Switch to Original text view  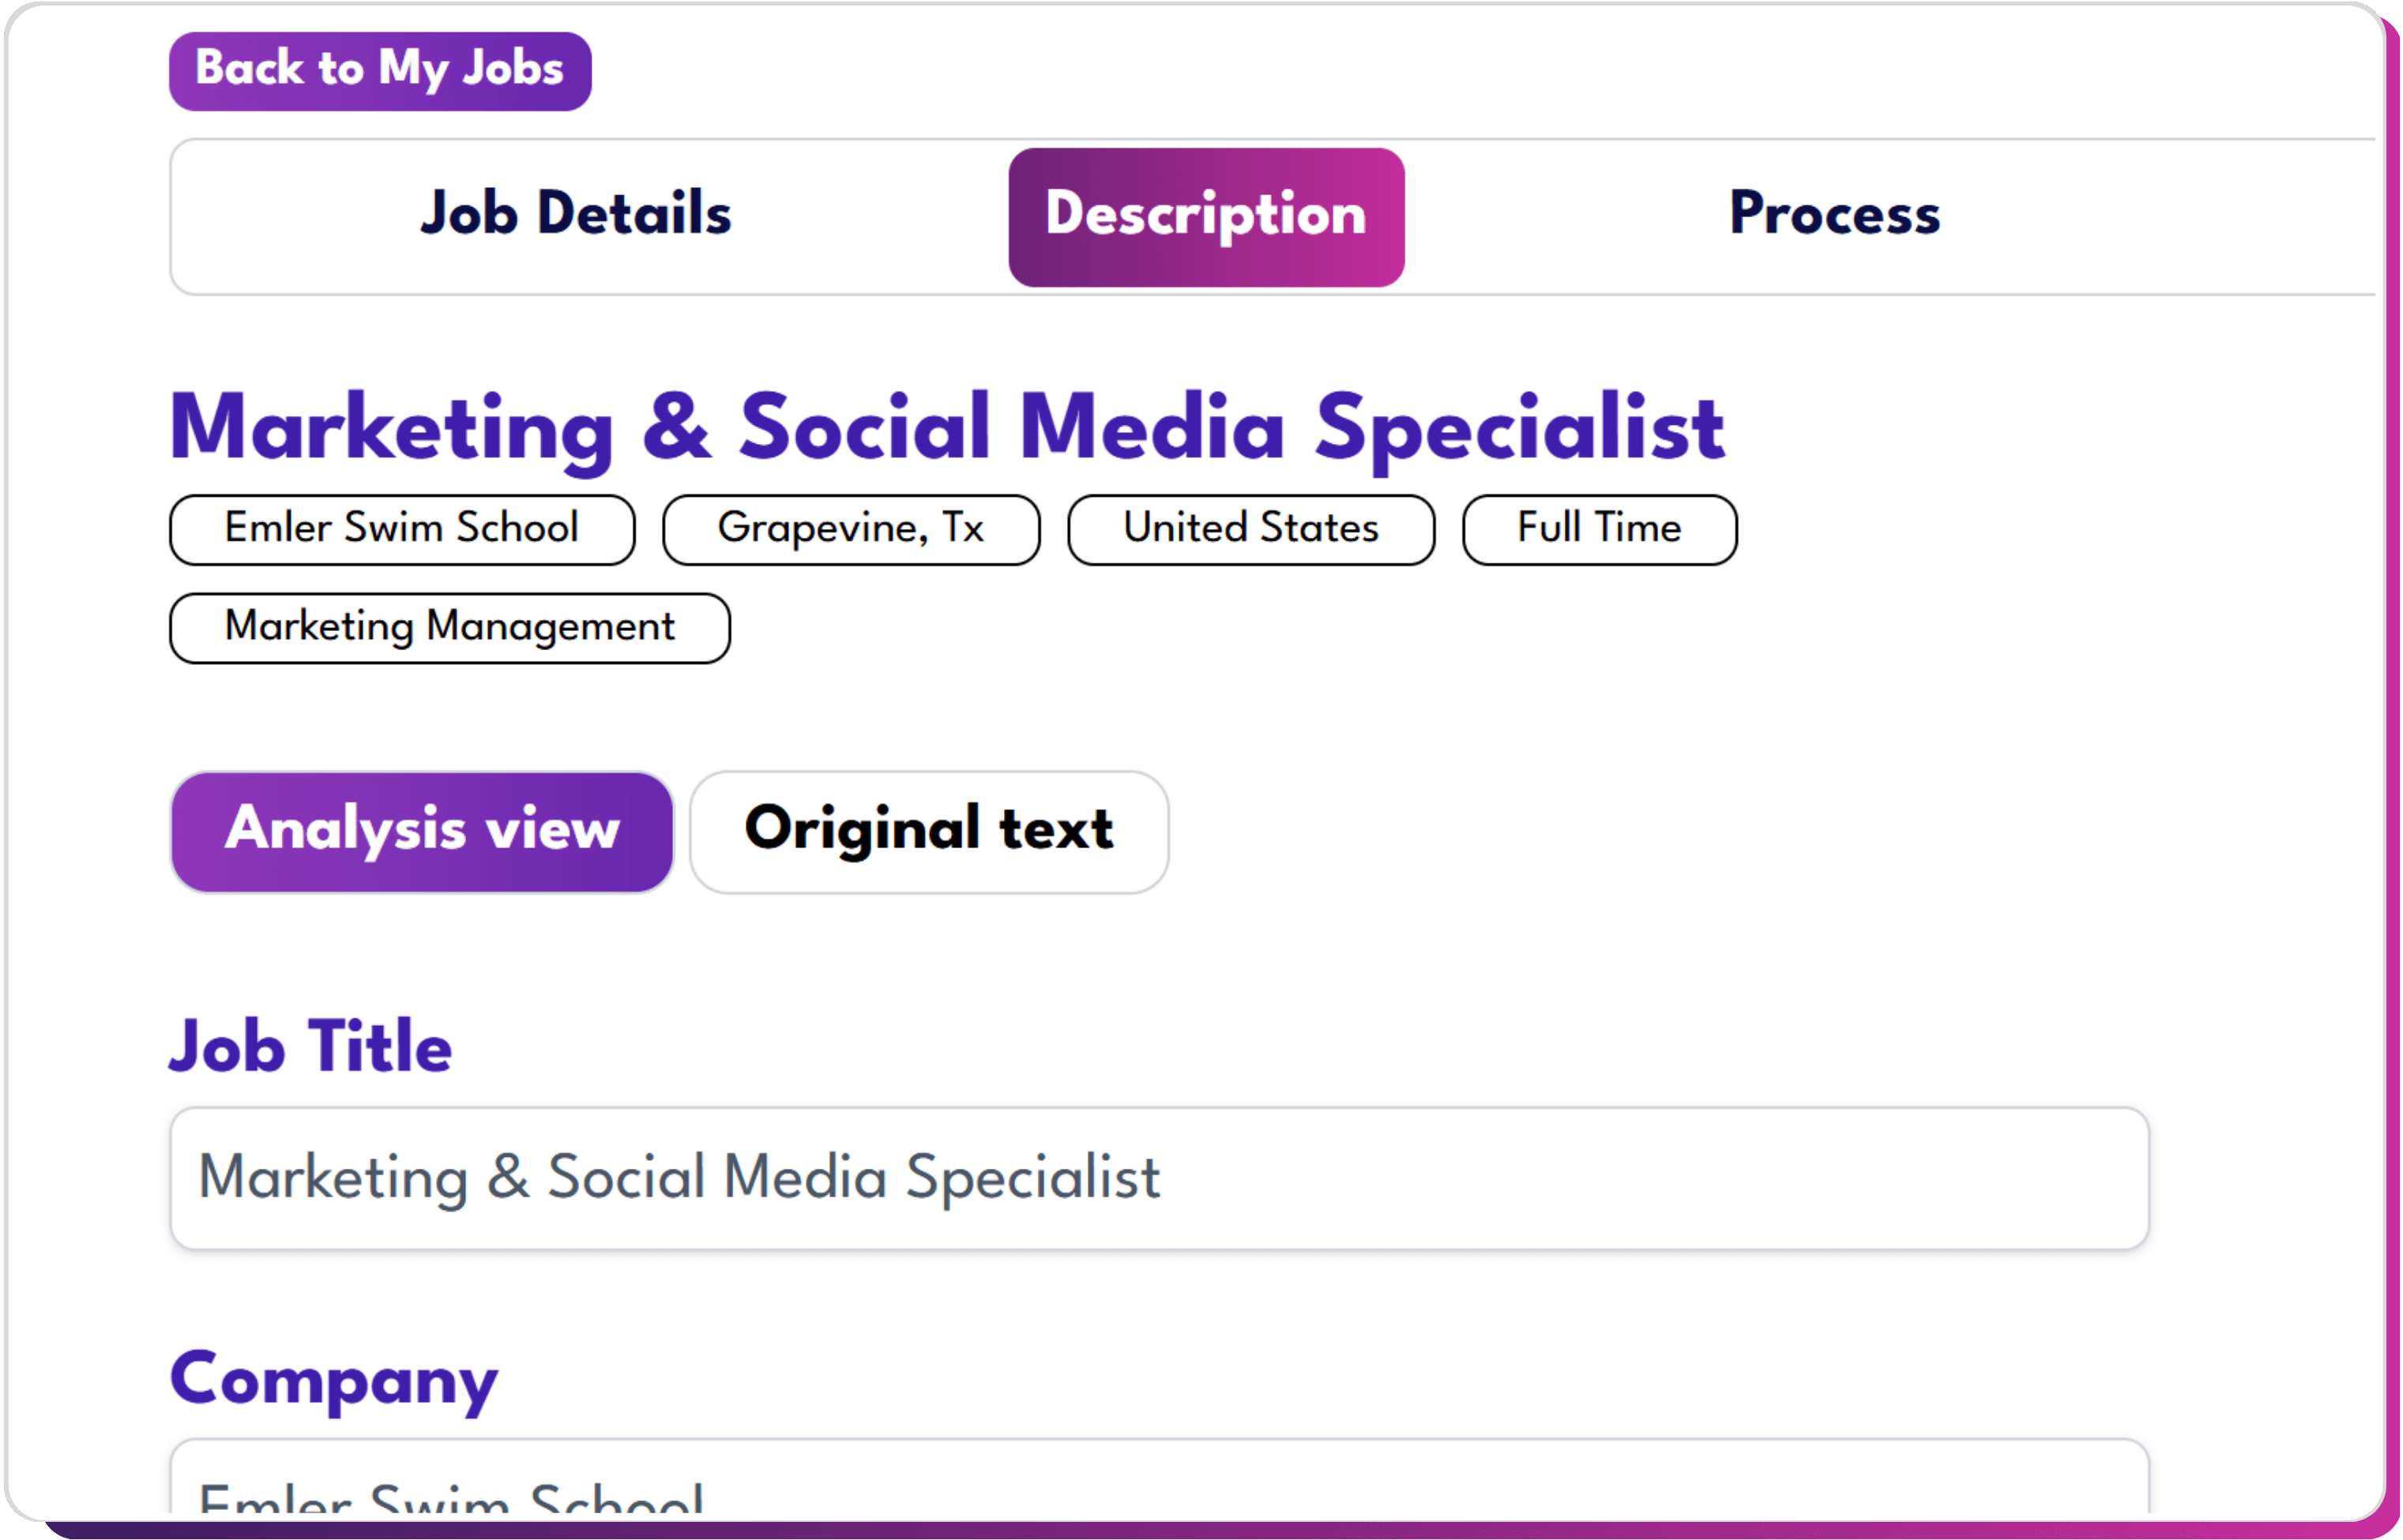[929, 831]
